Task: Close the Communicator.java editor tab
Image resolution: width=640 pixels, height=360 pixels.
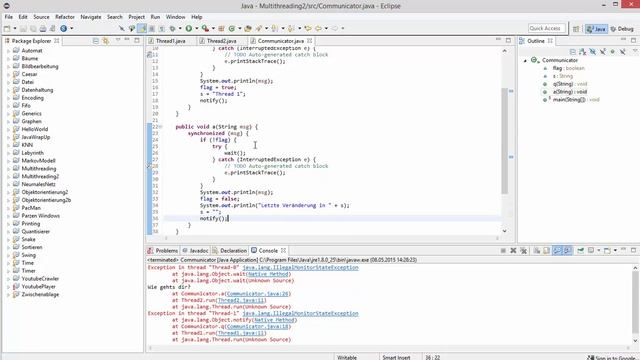Action: [x=309, y=41]
